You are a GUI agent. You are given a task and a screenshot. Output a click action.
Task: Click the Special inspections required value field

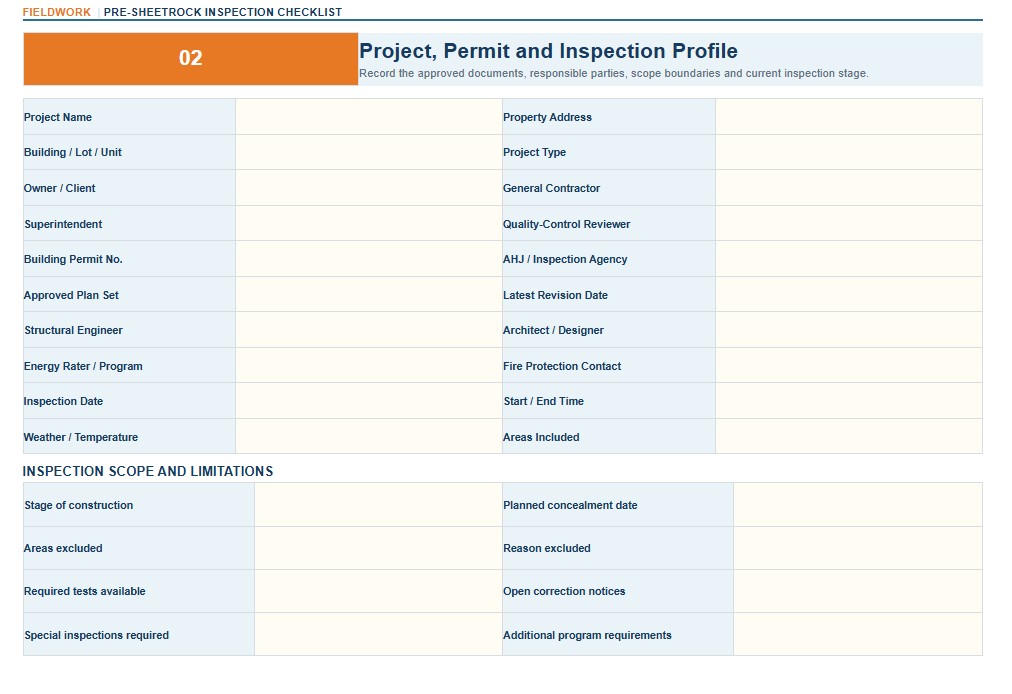pos(378,635)
